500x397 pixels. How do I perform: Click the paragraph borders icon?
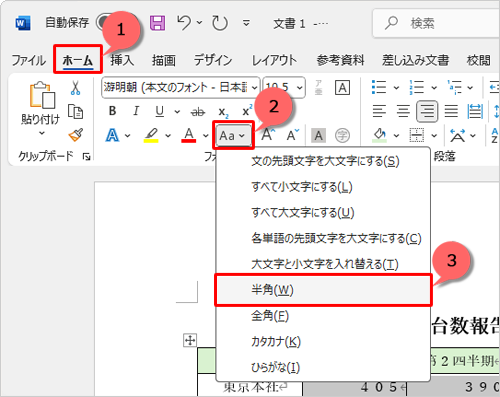pos(417,135)
